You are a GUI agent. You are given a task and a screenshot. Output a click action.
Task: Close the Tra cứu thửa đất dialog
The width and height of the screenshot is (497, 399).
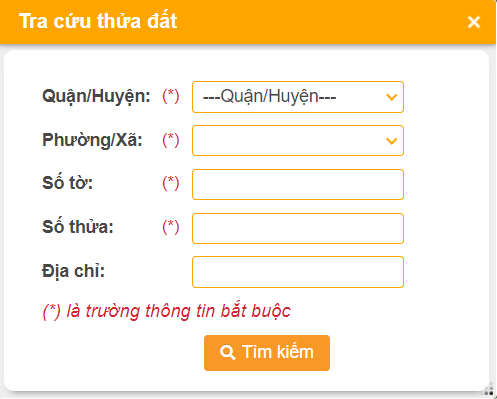pos(474,22)
